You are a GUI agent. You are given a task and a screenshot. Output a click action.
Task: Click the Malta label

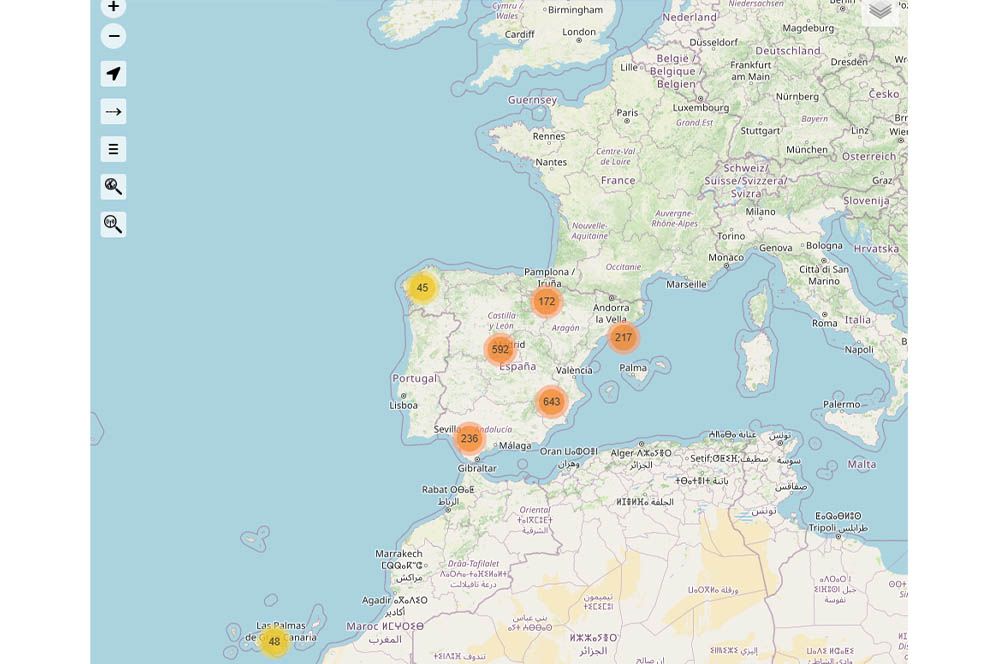[x=862, y=464]
